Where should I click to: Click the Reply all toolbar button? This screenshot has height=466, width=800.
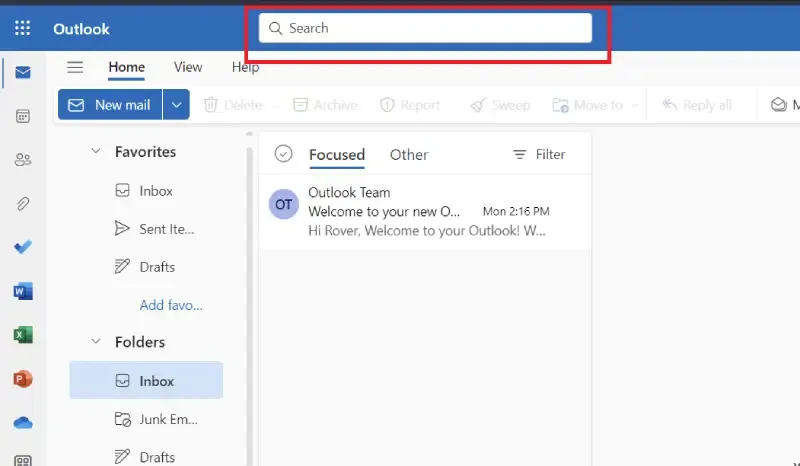[697, 105]
